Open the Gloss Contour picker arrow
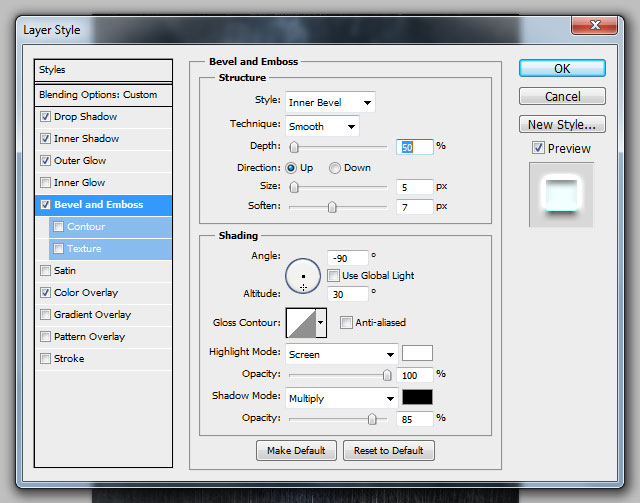Viewport: 640px width, 503px height. pos(321,323)
